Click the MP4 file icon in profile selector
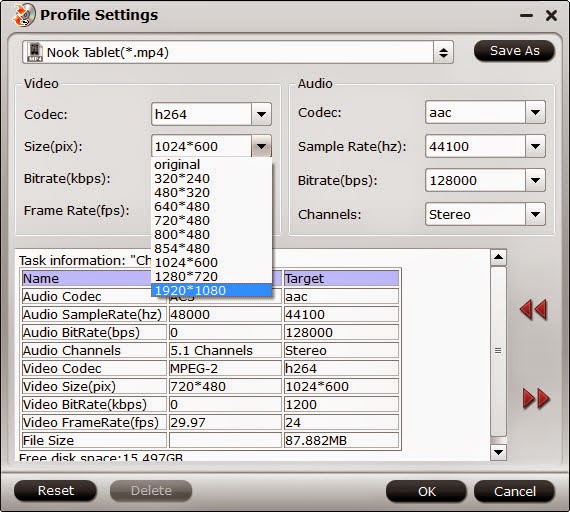The height and width of the screenshot is (512, 570). coord(35,53)
